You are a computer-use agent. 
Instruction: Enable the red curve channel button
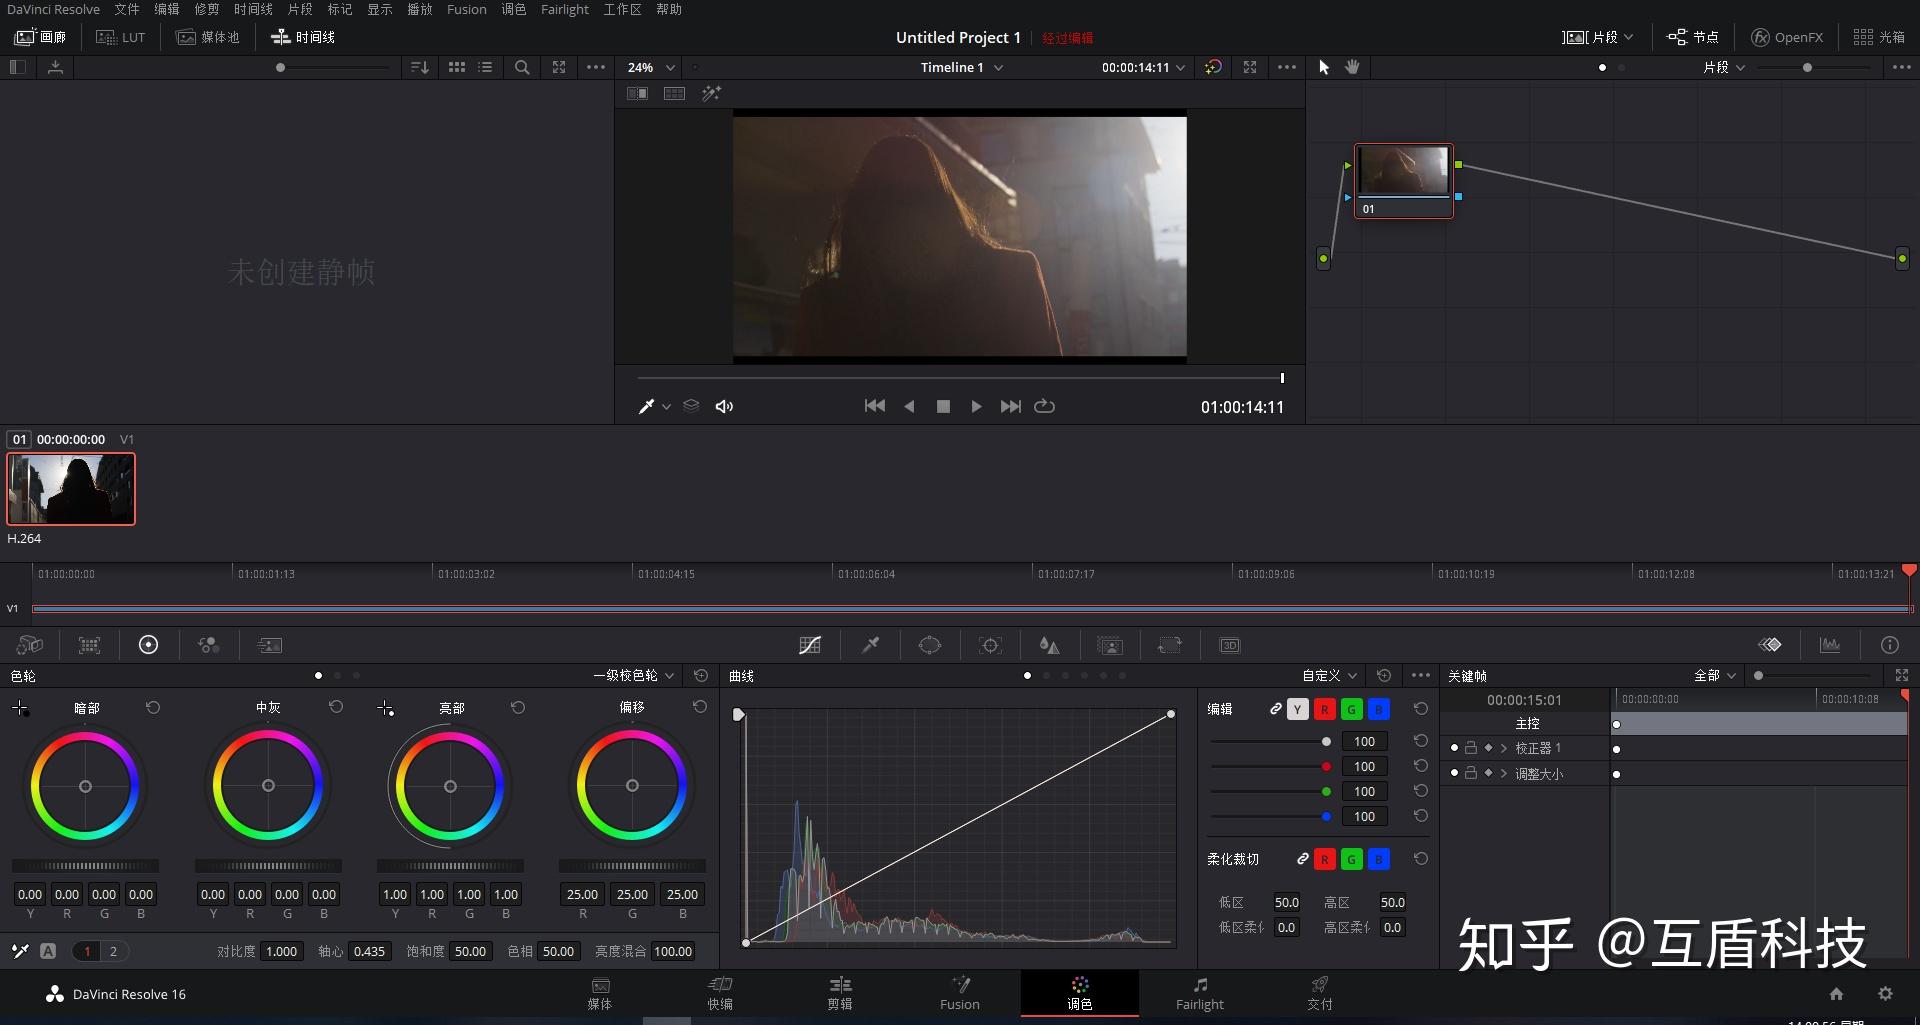point(1325,709)
